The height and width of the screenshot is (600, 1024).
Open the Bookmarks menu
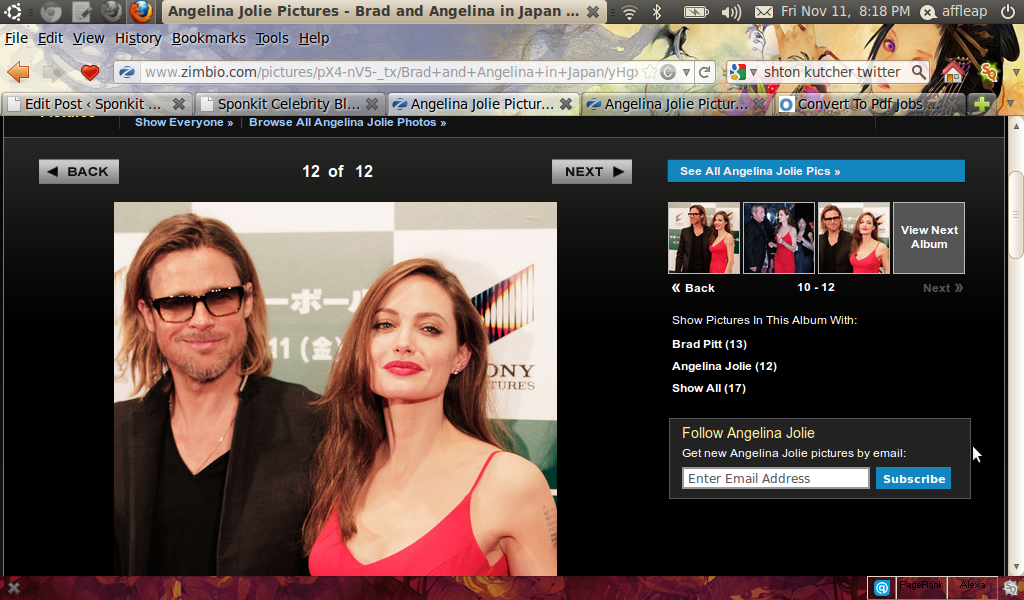(x=208, y=39)
